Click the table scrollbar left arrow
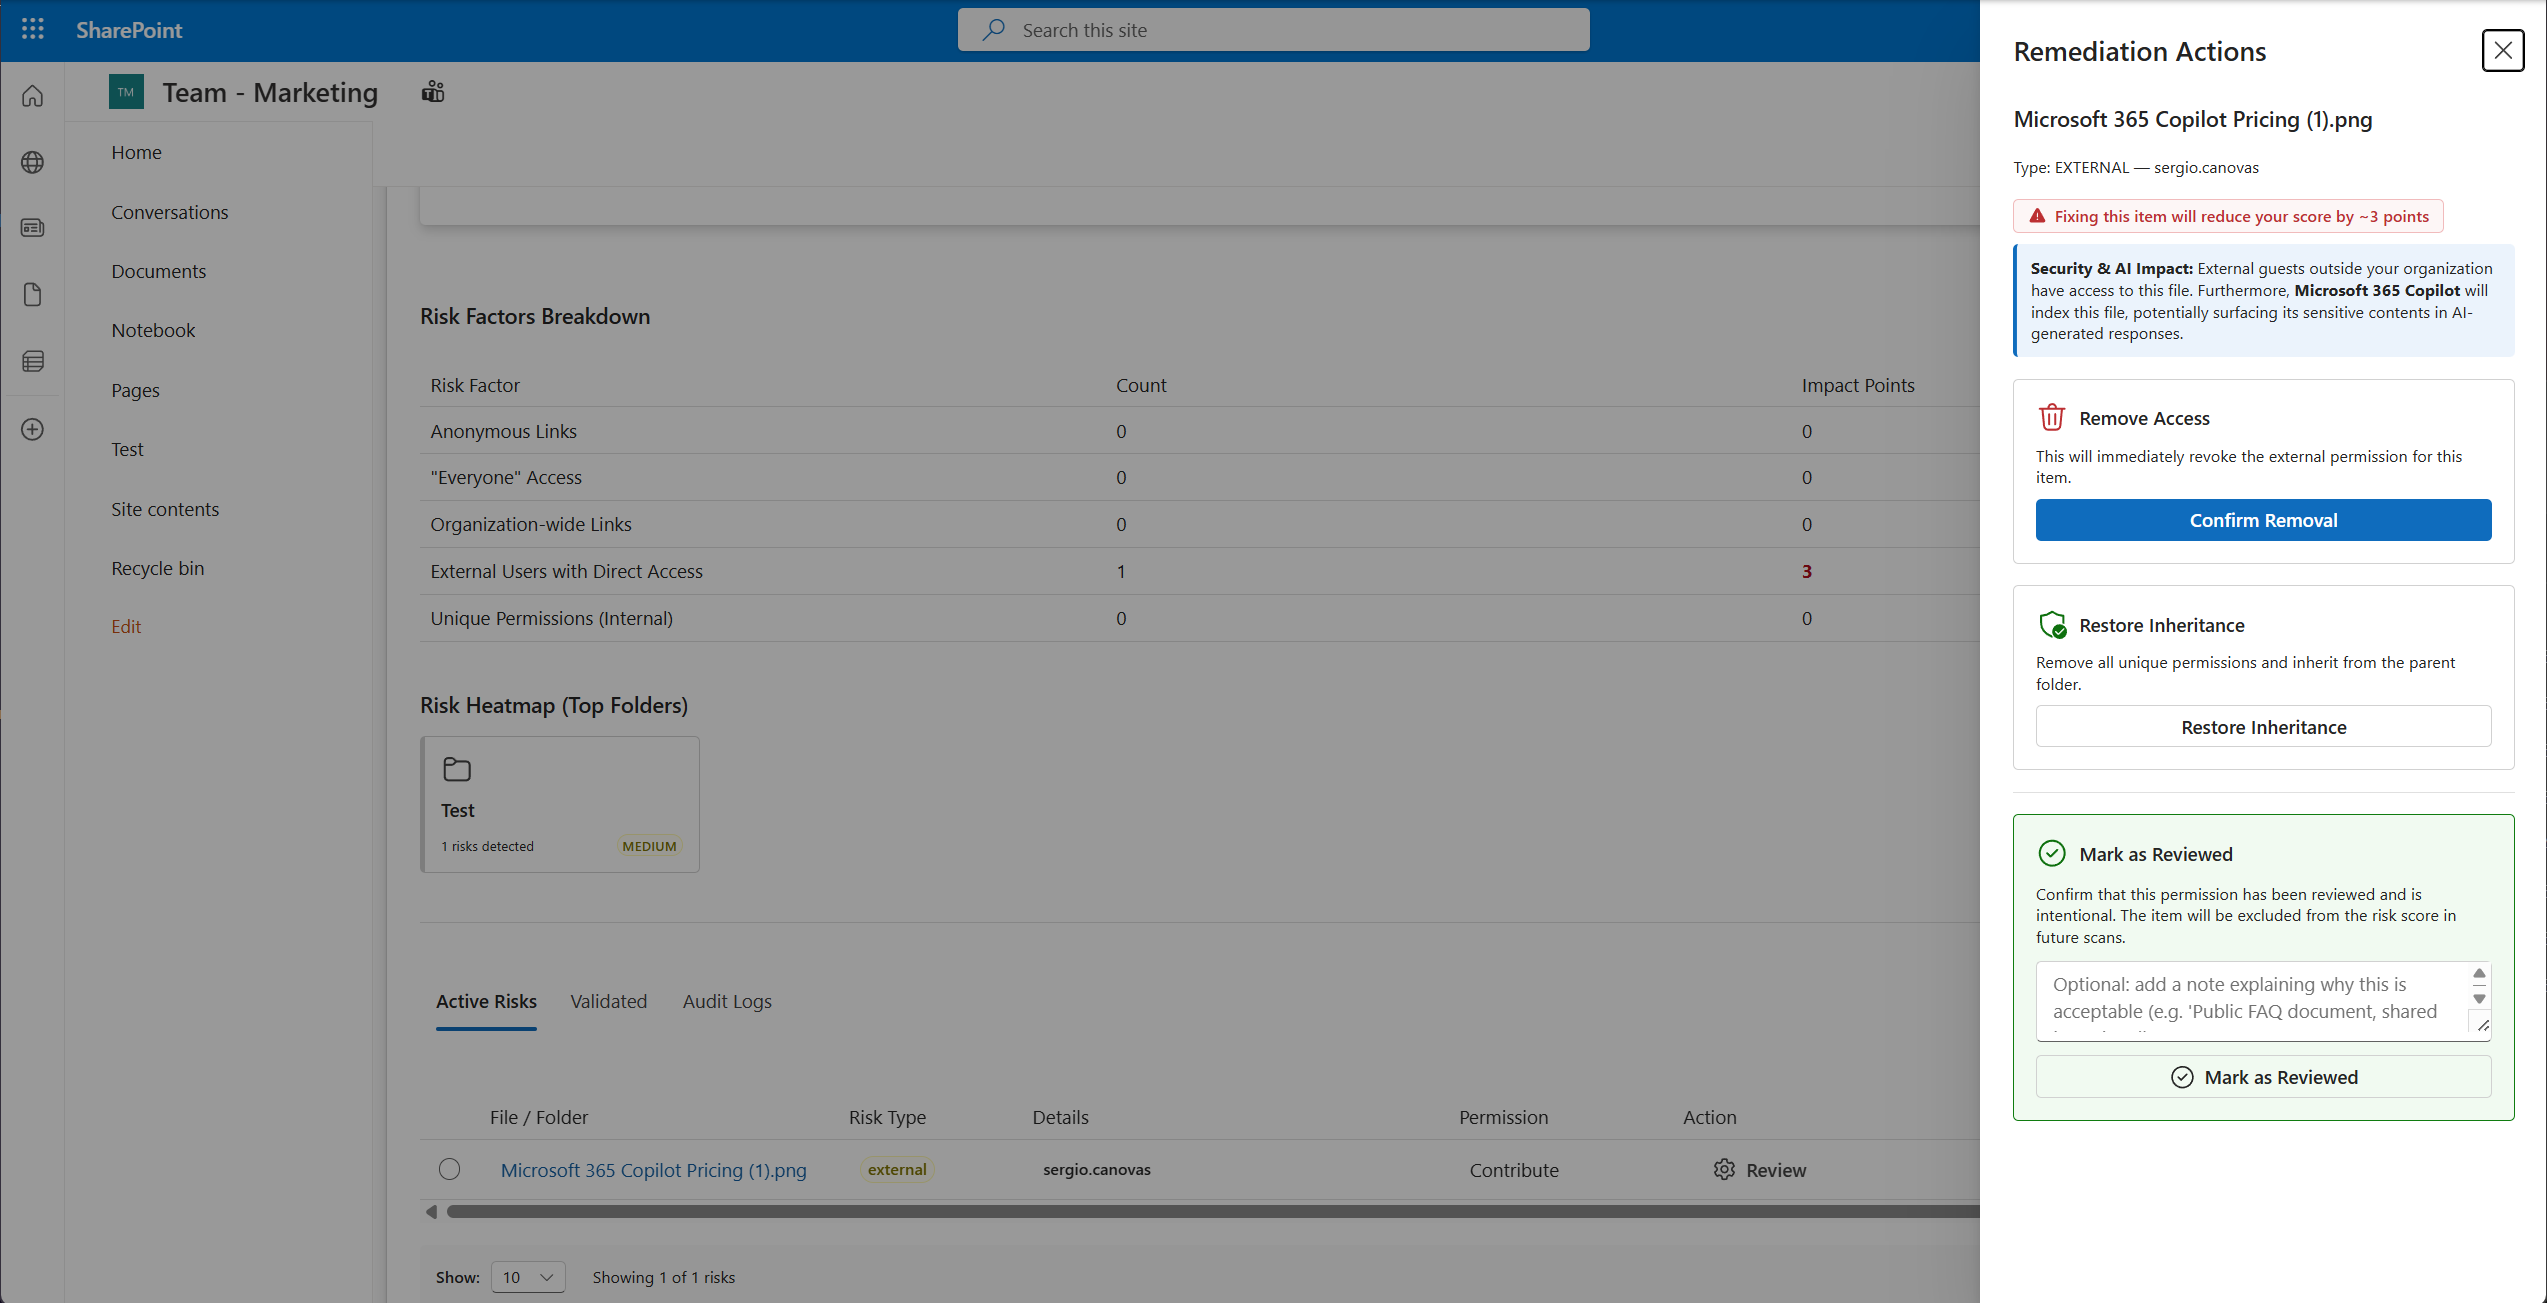Screen dimensions: 2547x1303 (x=431, y=1212)
